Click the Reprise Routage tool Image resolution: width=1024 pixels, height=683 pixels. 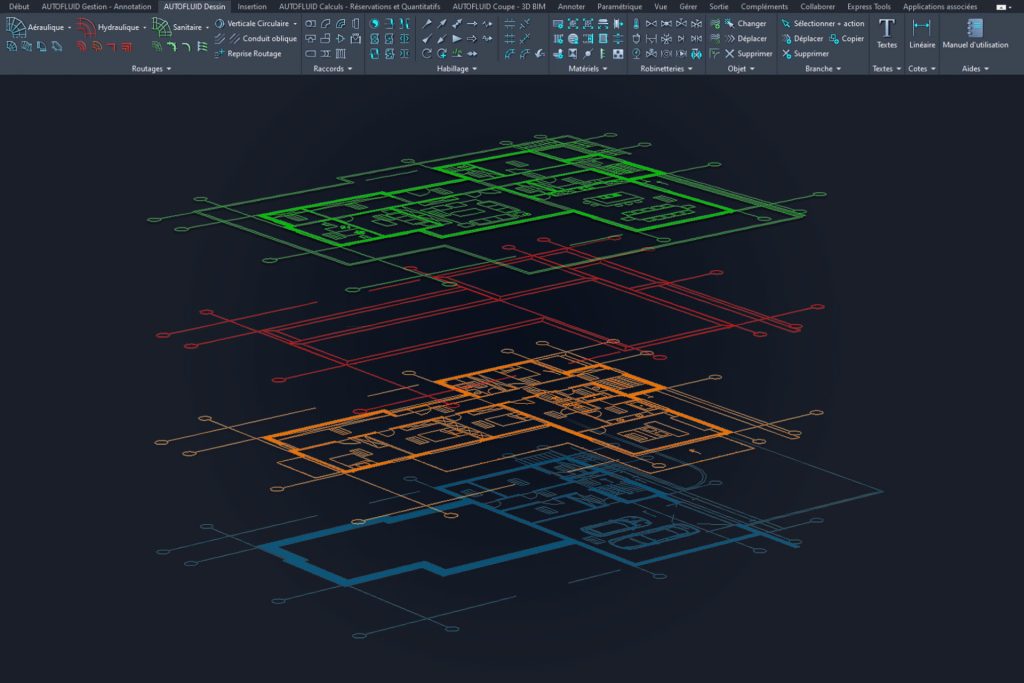point(248,53)
